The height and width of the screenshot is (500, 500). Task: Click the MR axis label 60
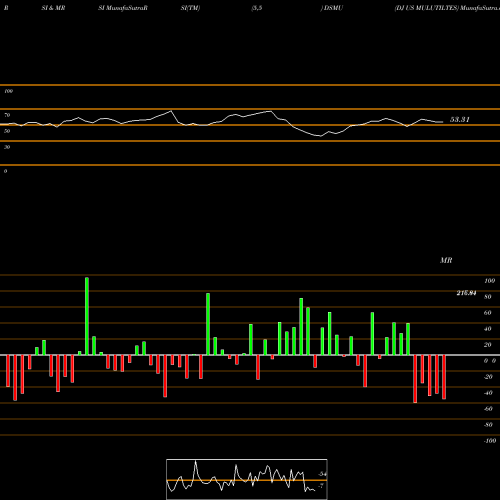coord(488,313)
